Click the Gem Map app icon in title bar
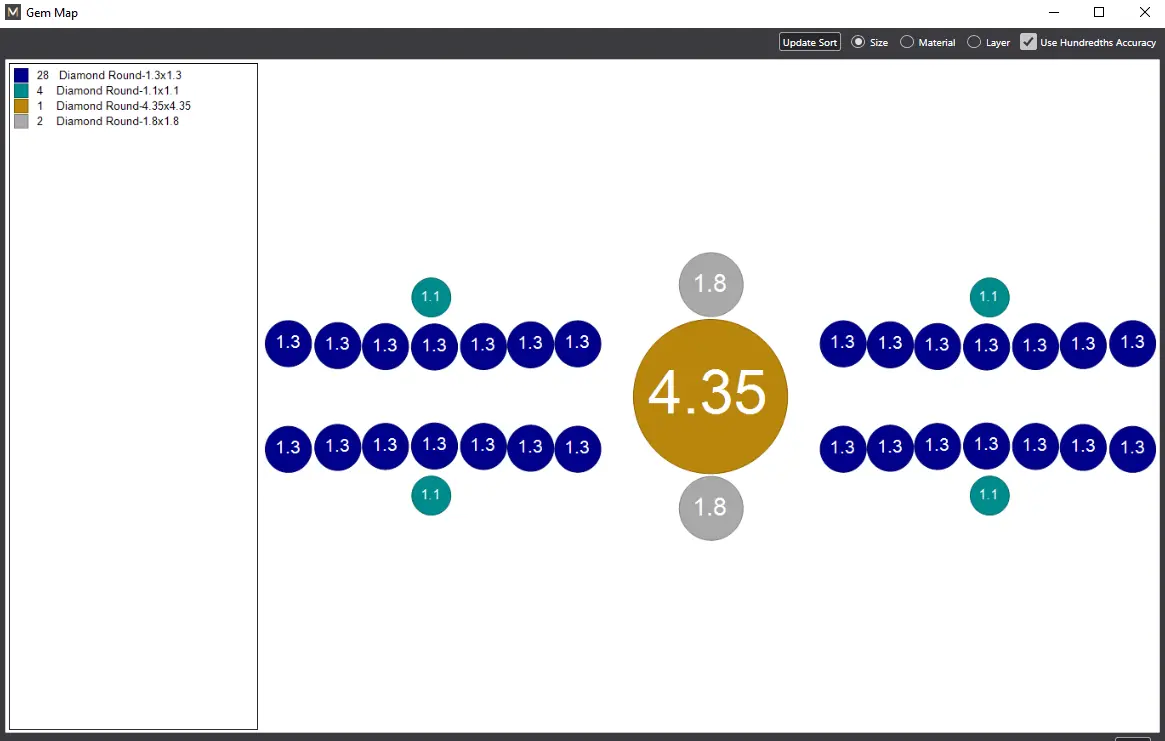This screenshot has height=741, width=1165. [x=13, y=13]
